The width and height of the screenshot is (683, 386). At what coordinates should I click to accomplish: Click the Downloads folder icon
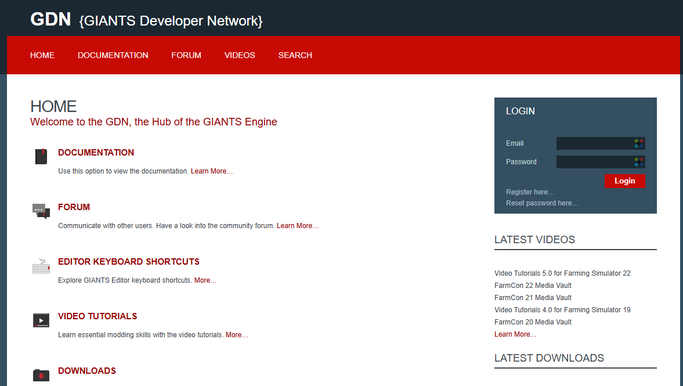coord(41,375)
